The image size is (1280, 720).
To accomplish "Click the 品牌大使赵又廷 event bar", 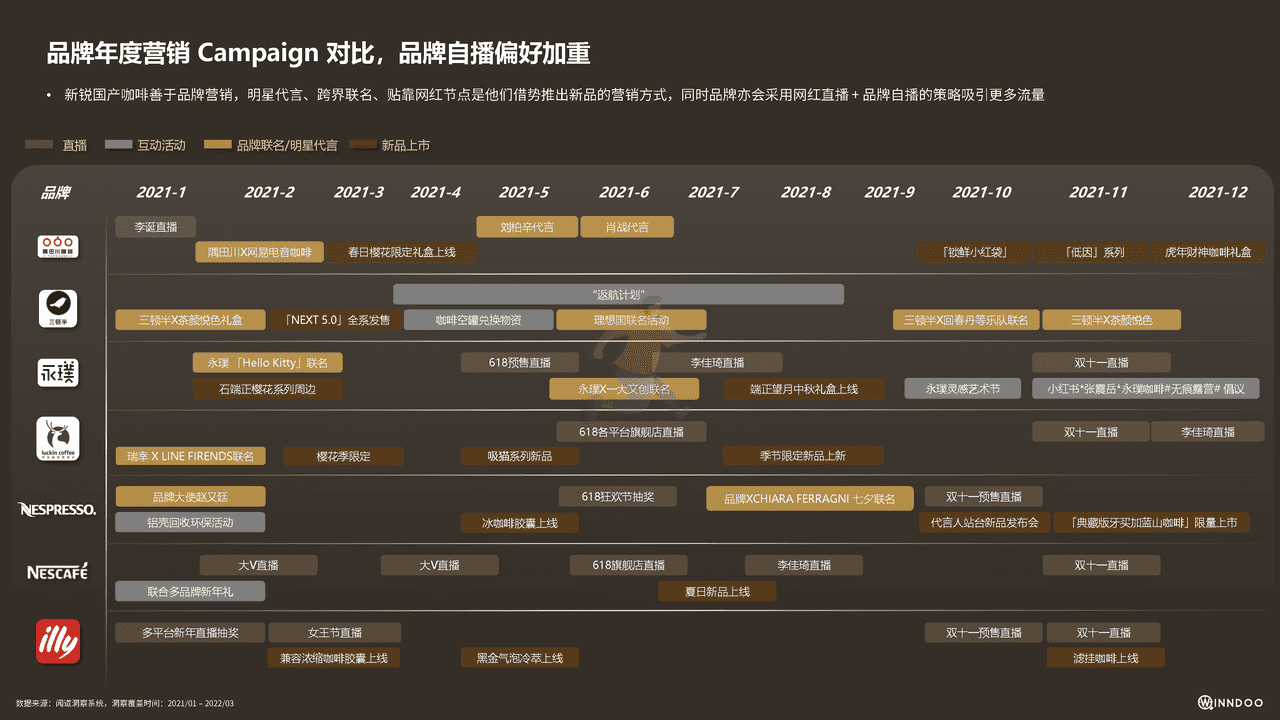I will click(x=191, y=496).
